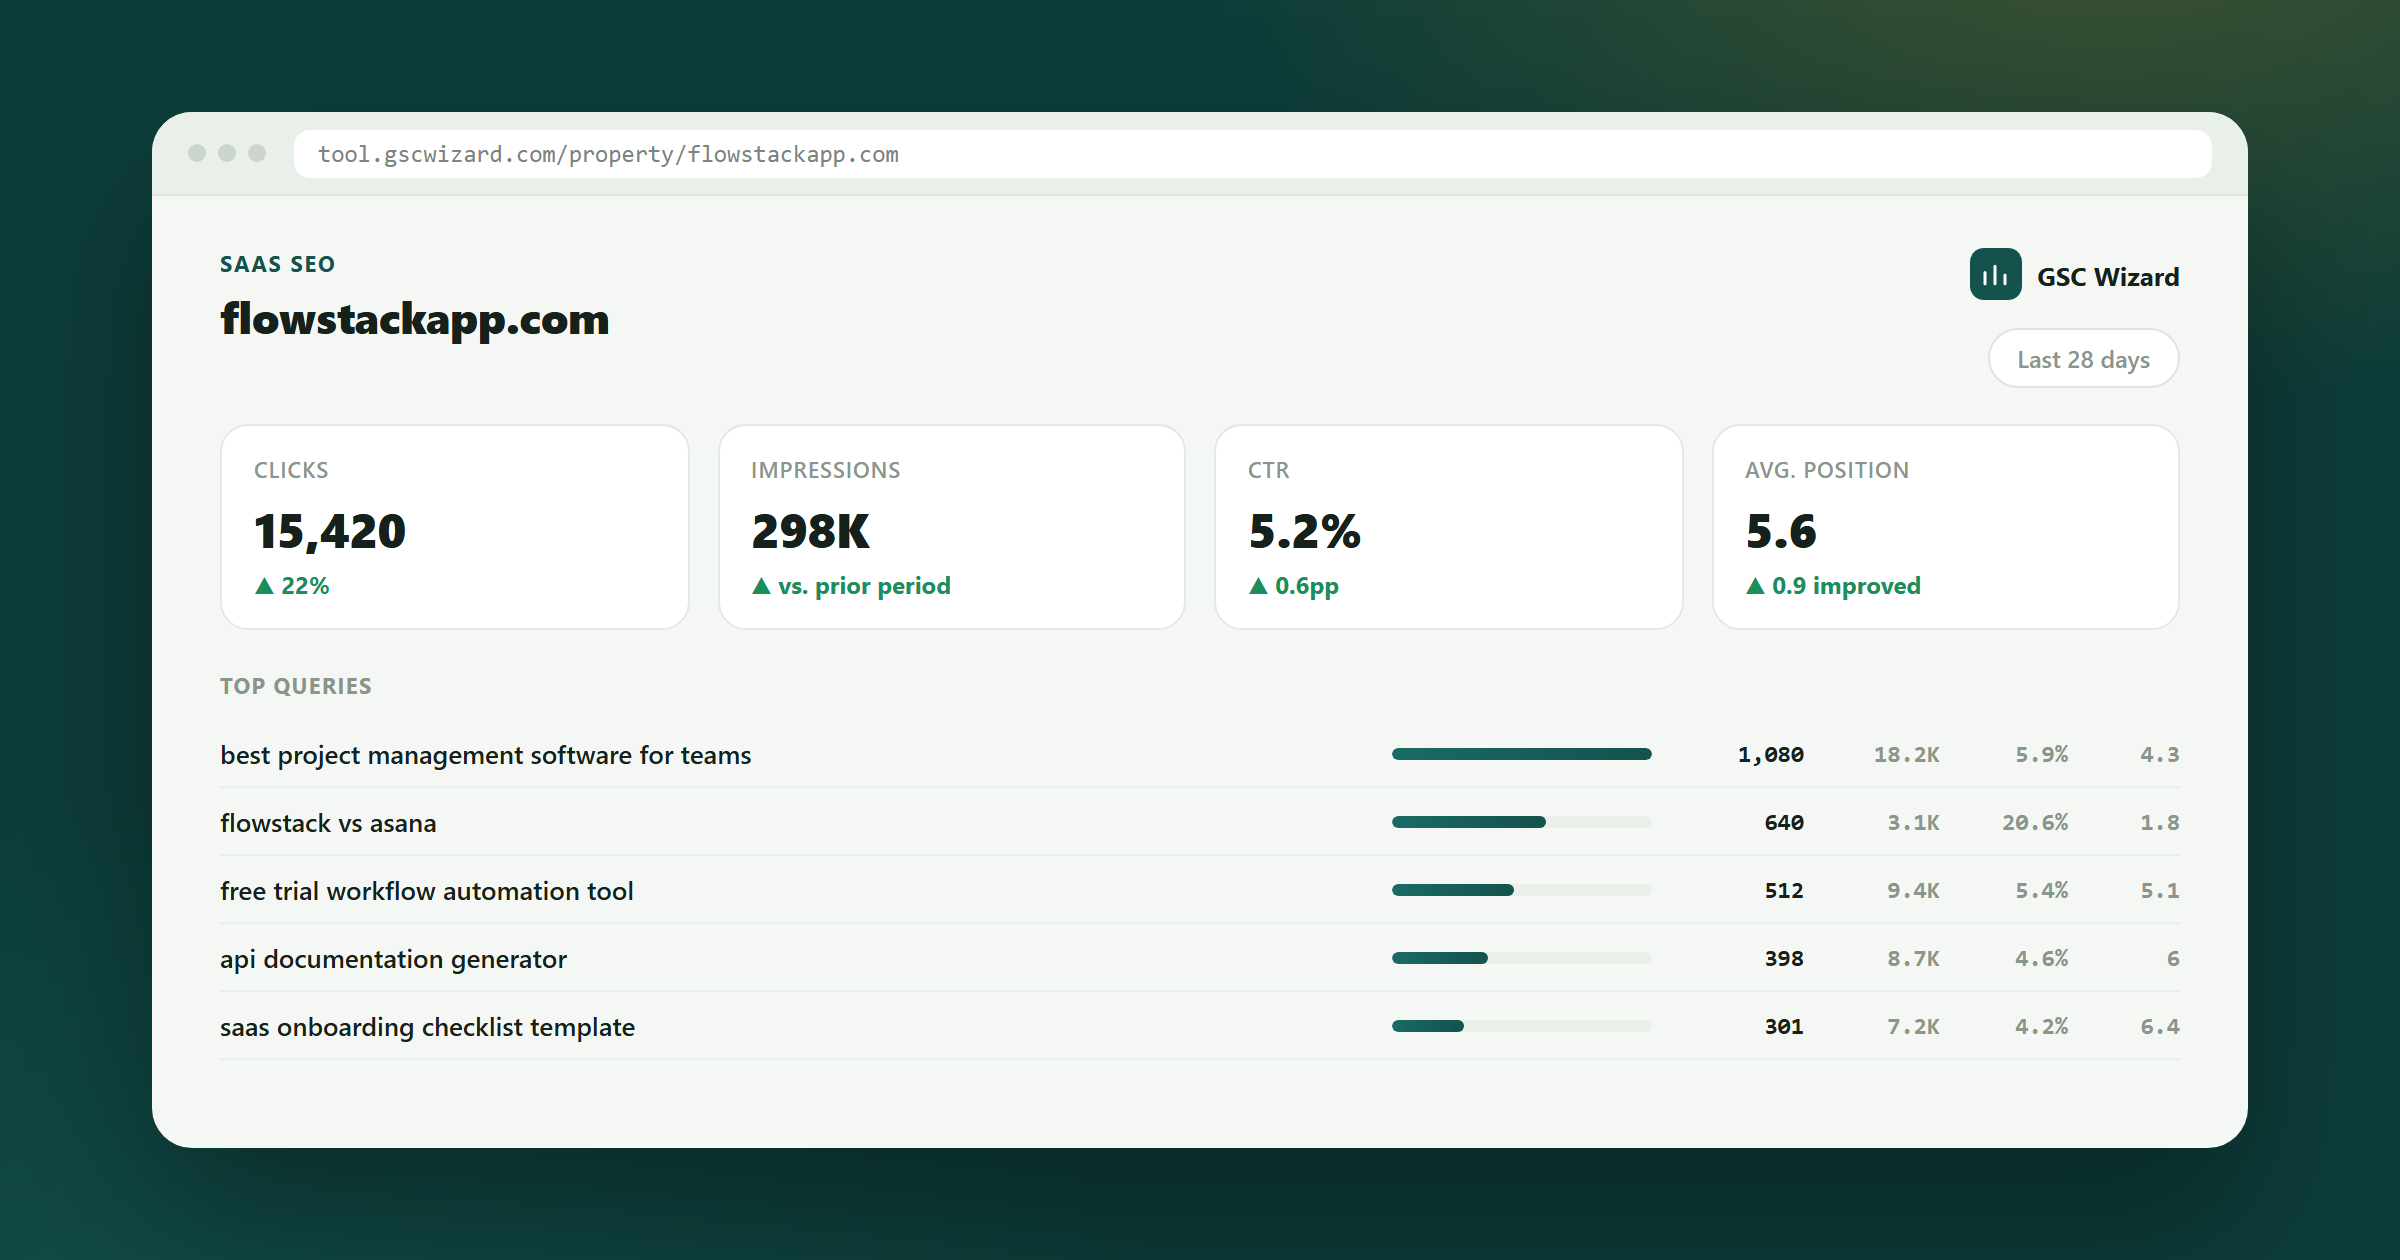Click the 4.6% CTR value
The width and height of the screenshot is (2400, 1260).
tap(2041, 959)
